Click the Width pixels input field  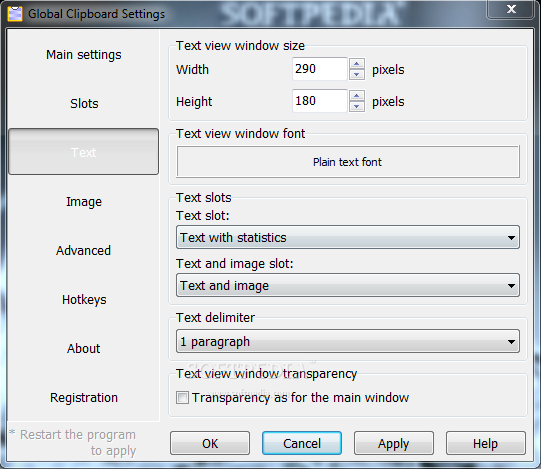[319, 69]
